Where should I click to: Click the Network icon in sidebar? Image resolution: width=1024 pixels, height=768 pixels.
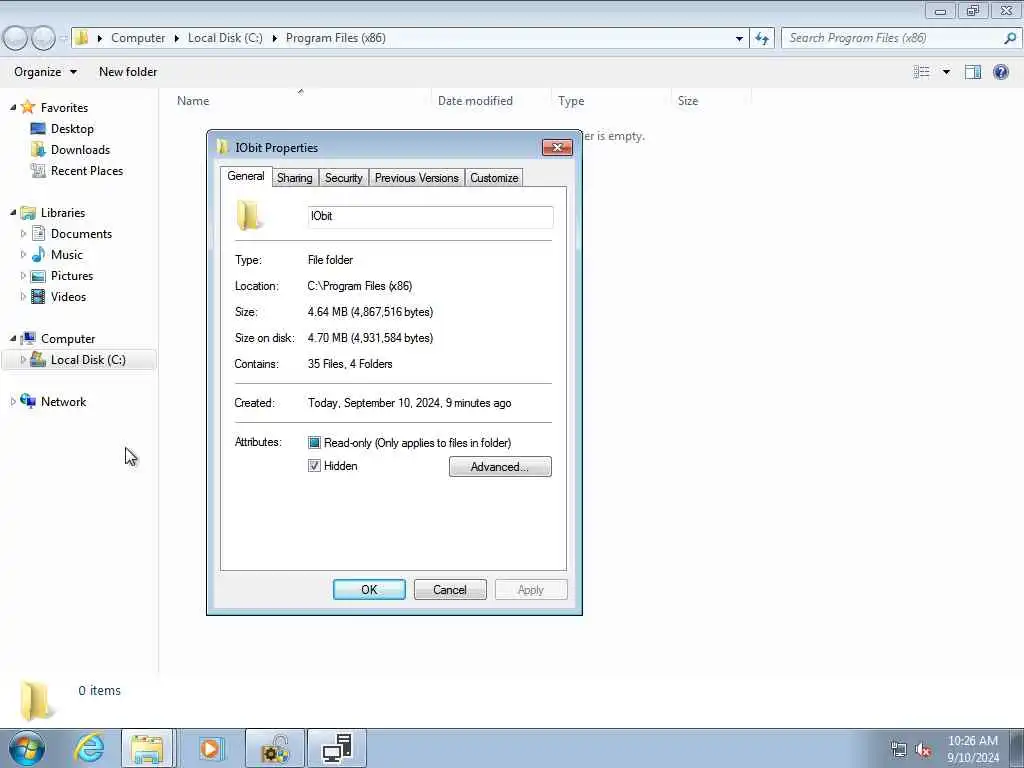[27, 401]
